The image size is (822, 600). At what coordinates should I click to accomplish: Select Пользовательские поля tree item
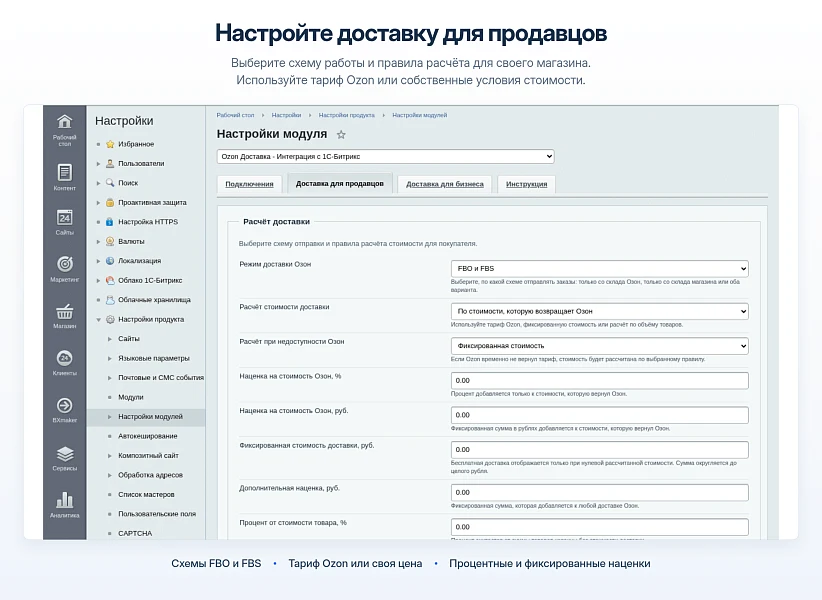157,514
